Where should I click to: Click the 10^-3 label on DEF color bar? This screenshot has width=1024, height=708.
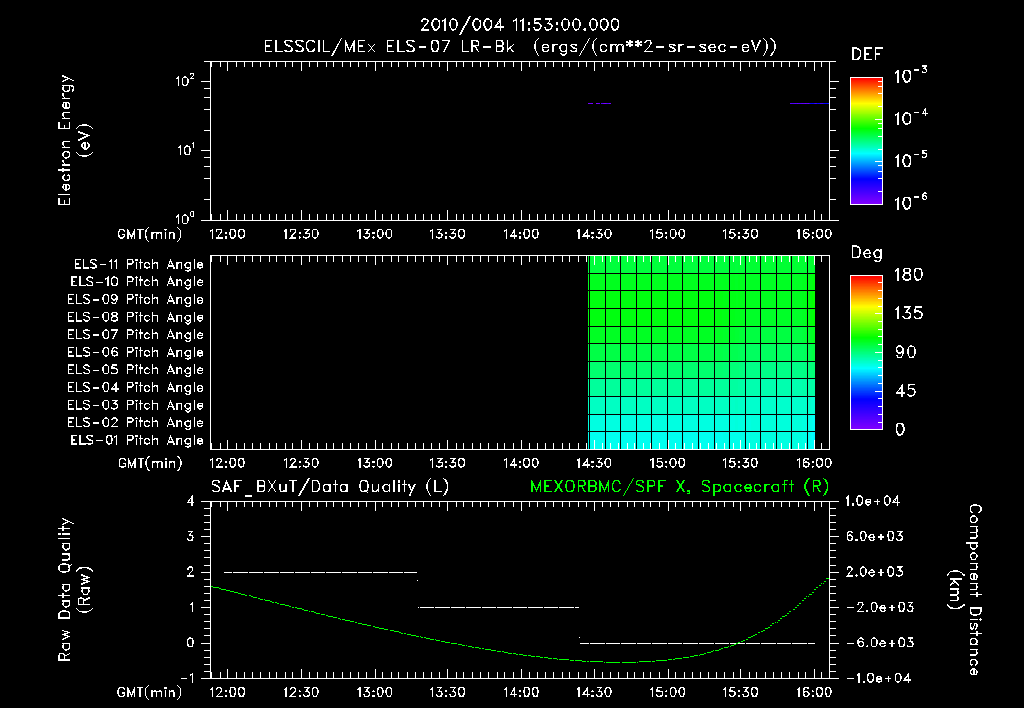click(x=911, y=76)
